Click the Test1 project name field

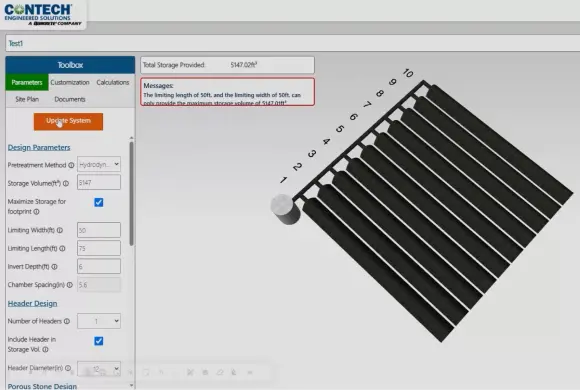pos(292,43)
